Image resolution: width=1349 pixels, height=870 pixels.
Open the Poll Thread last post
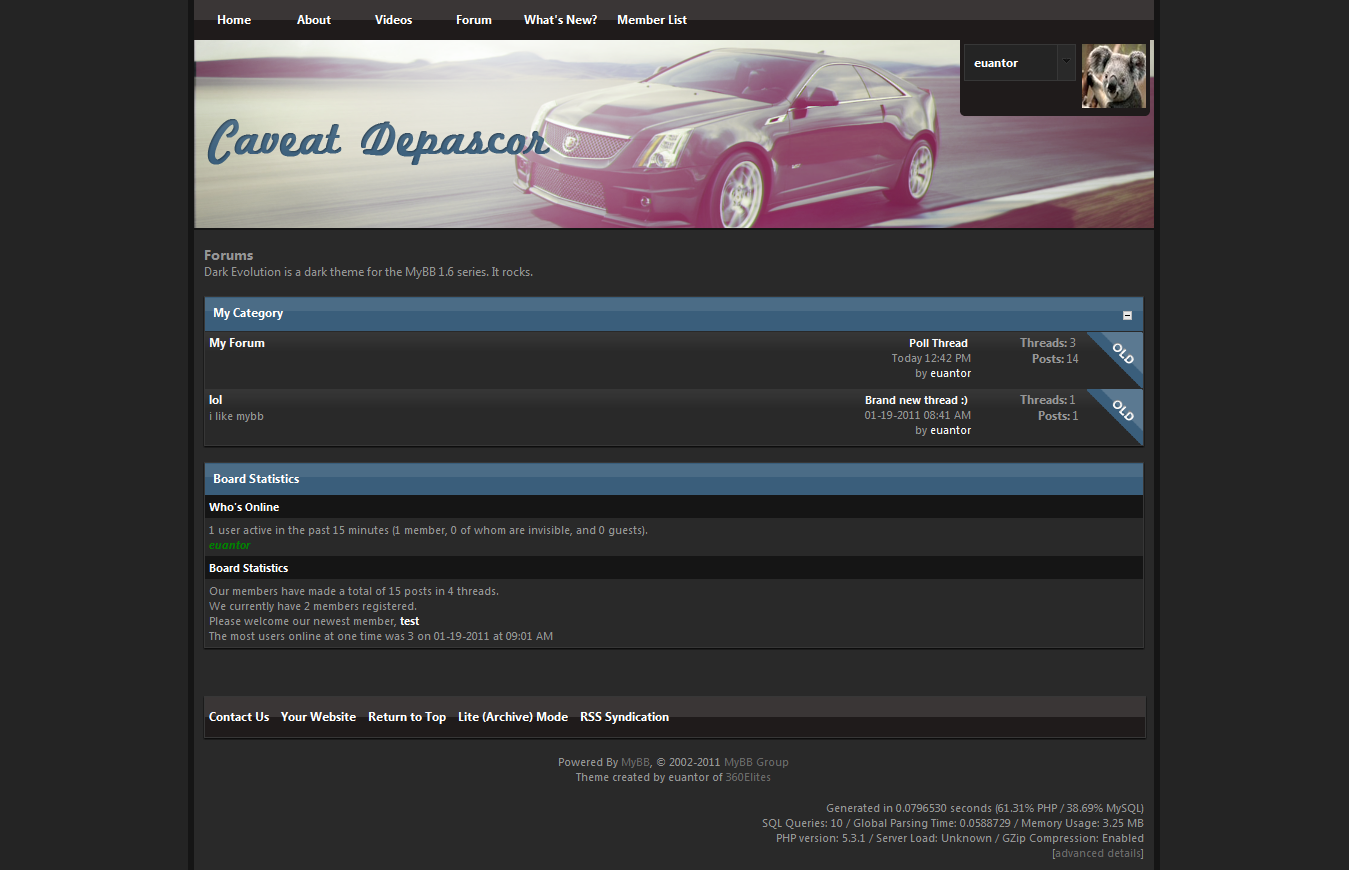938,343
